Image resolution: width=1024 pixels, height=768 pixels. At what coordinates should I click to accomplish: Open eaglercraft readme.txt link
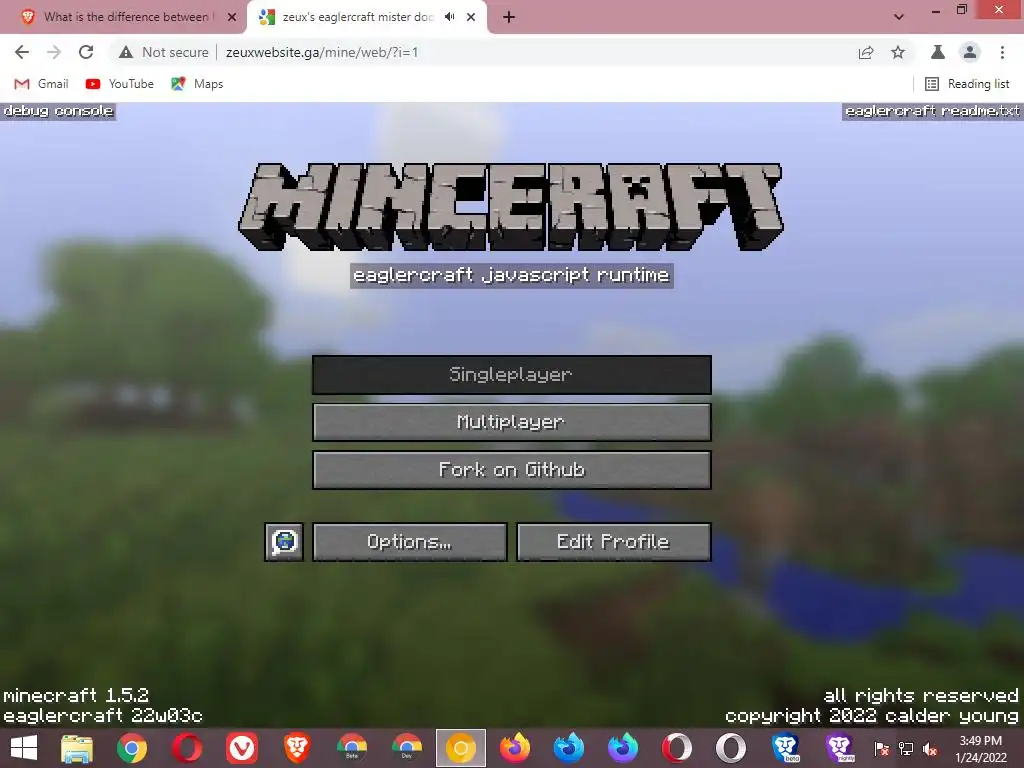(932, 111)
